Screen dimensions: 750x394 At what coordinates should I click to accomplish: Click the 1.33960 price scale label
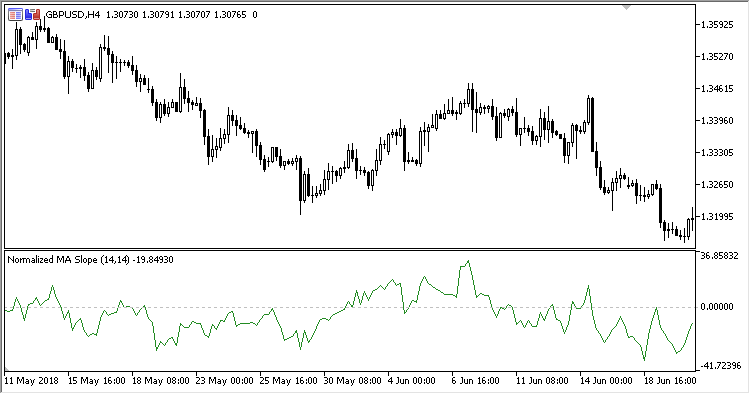(717, 121)
